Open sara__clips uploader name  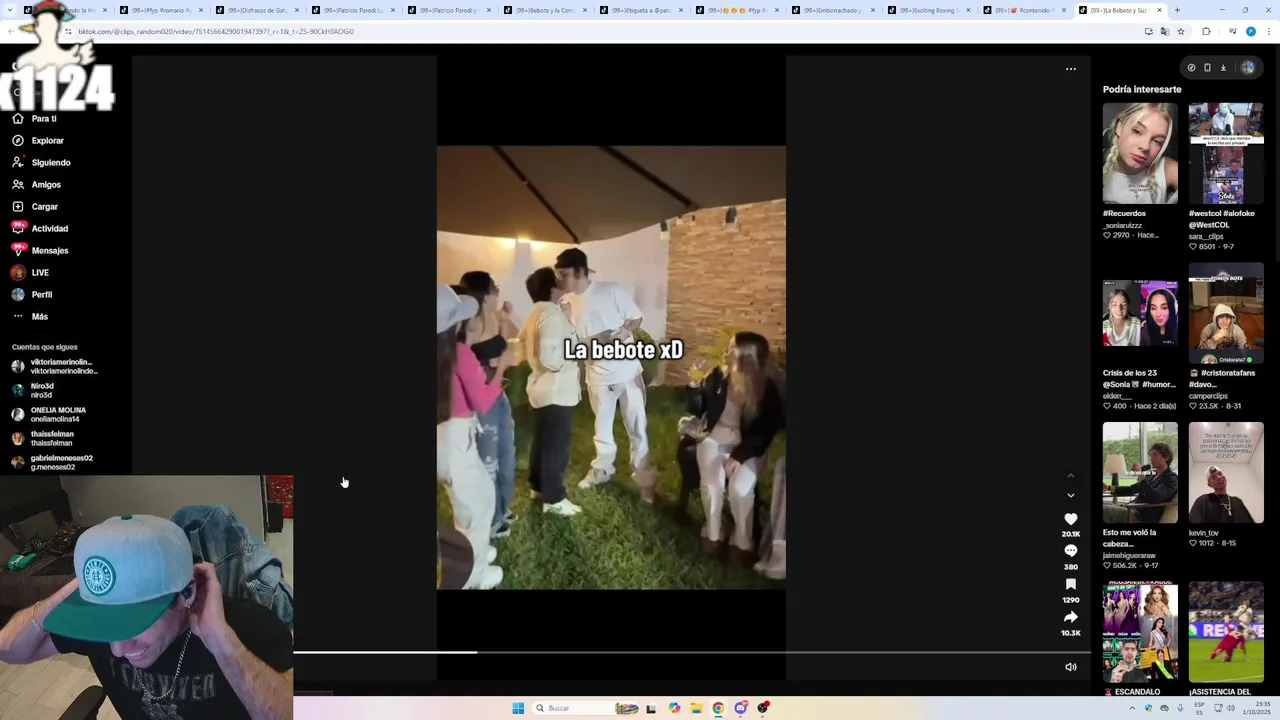[x=1206, y=236]
